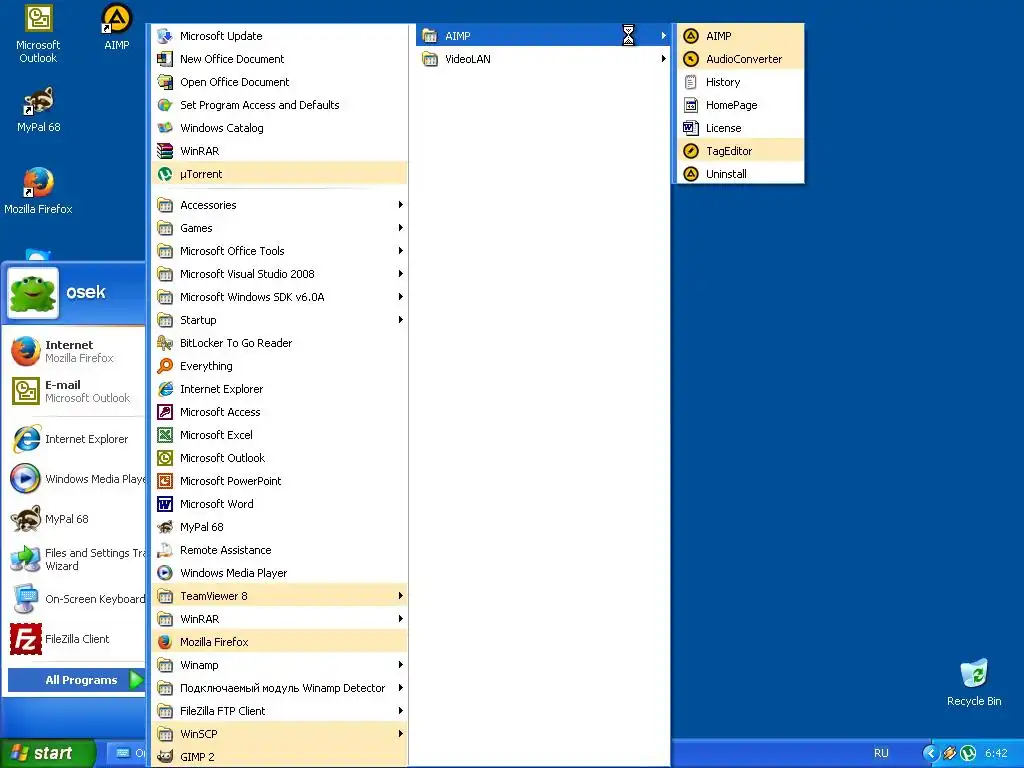This screenshot has width=1024, height=768.
Task: Open Internet Mozilla Firefox pinned item
Action: (x=75, y=351)
